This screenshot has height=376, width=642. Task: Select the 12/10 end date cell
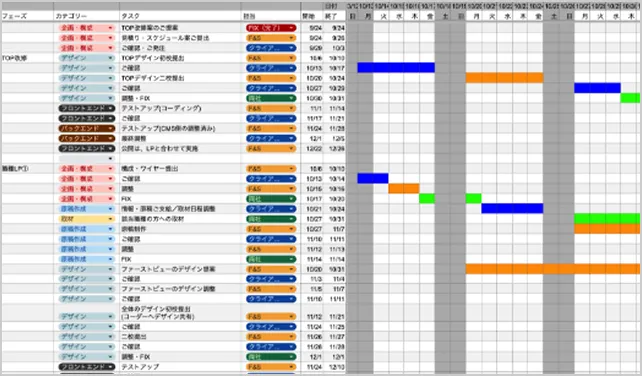click(336, 367)
